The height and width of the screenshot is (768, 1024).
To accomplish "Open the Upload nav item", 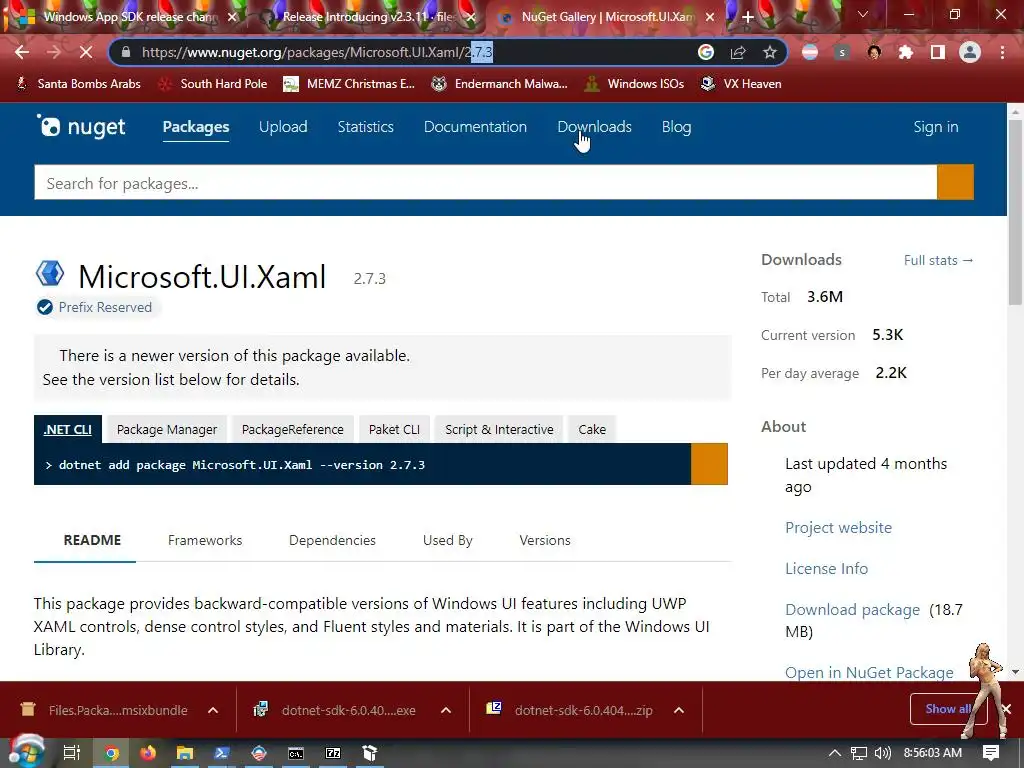I will [x=283, y=127].
